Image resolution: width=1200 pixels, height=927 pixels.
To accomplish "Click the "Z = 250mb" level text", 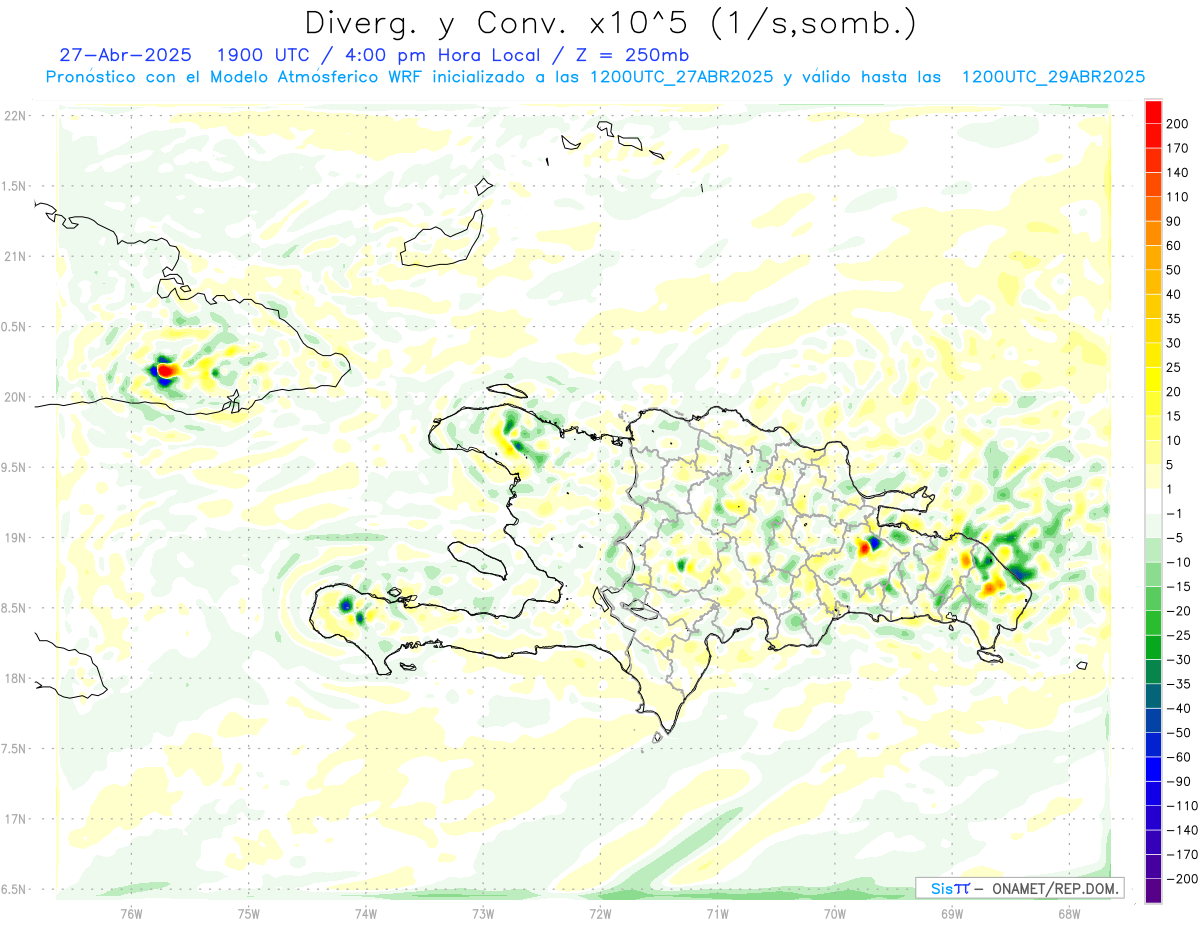I will [632, 55].
